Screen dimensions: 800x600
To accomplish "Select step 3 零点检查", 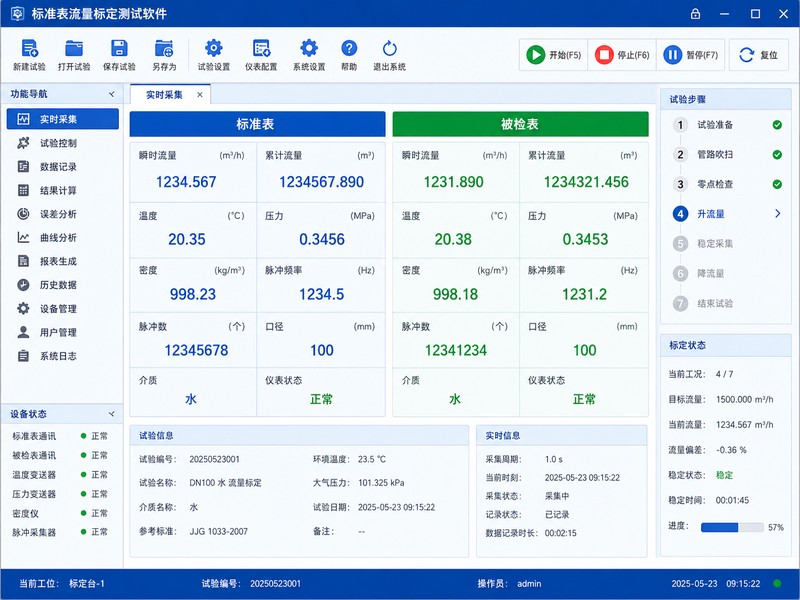I will coord(727,184).
